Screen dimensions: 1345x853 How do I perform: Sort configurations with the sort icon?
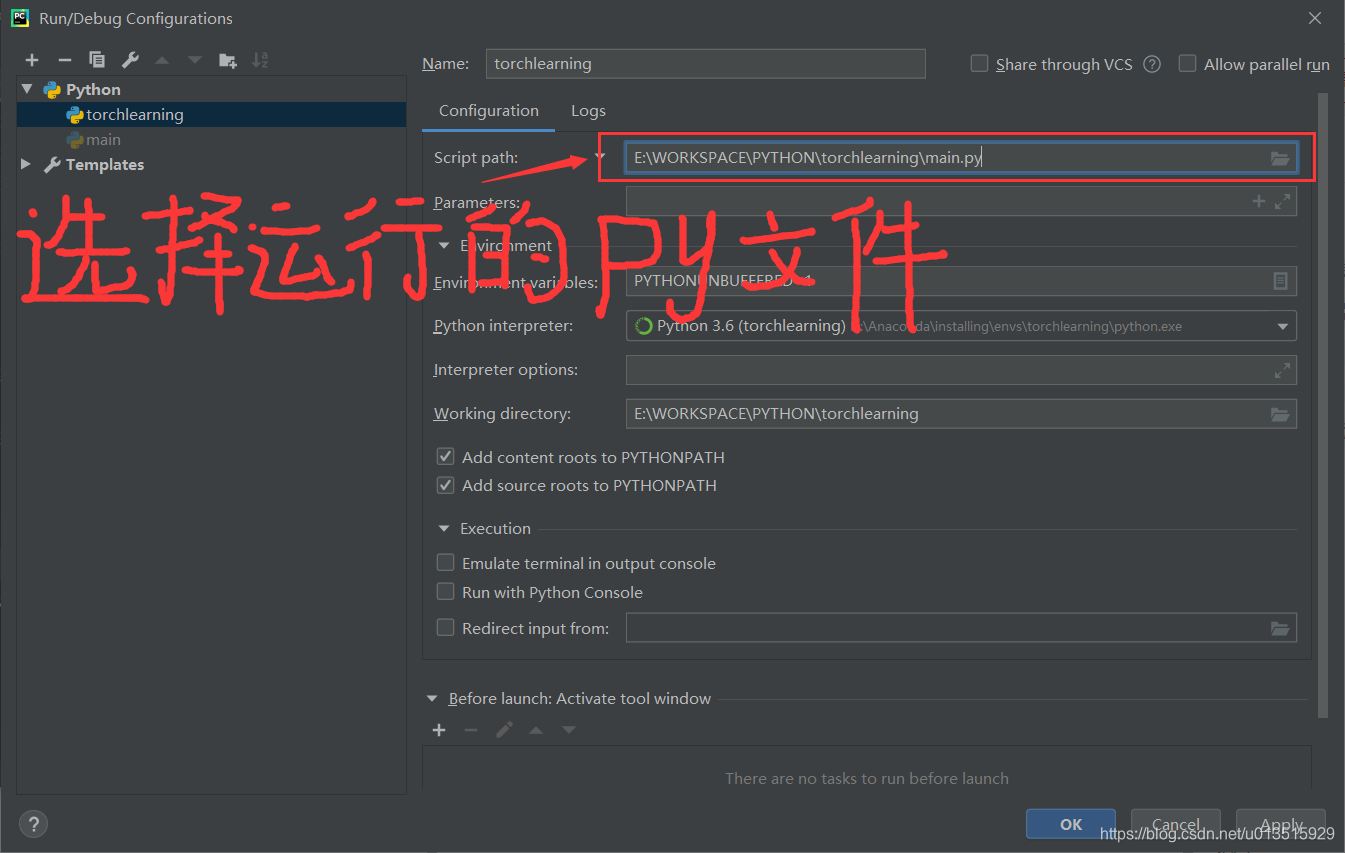(x=259, y=60)
